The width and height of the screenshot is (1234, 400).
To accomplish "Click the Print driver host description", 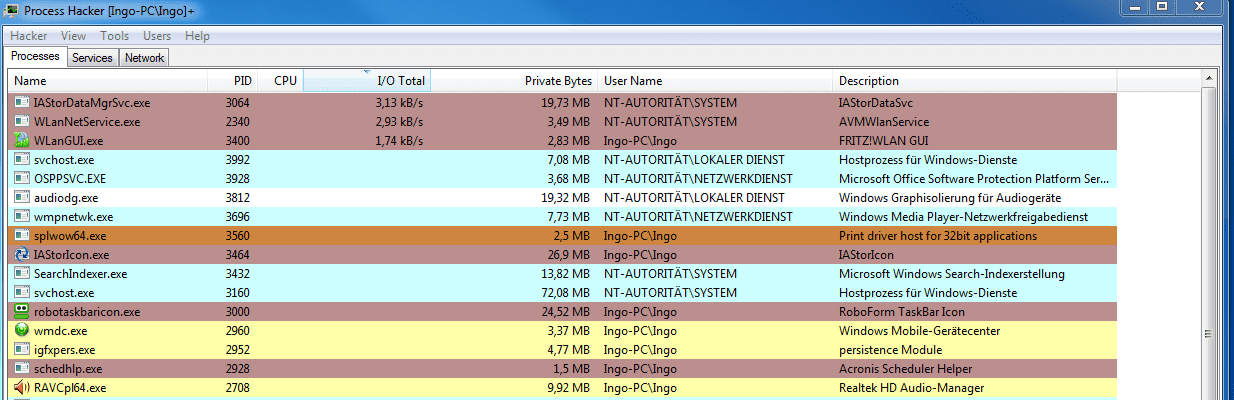I will 937,235.
